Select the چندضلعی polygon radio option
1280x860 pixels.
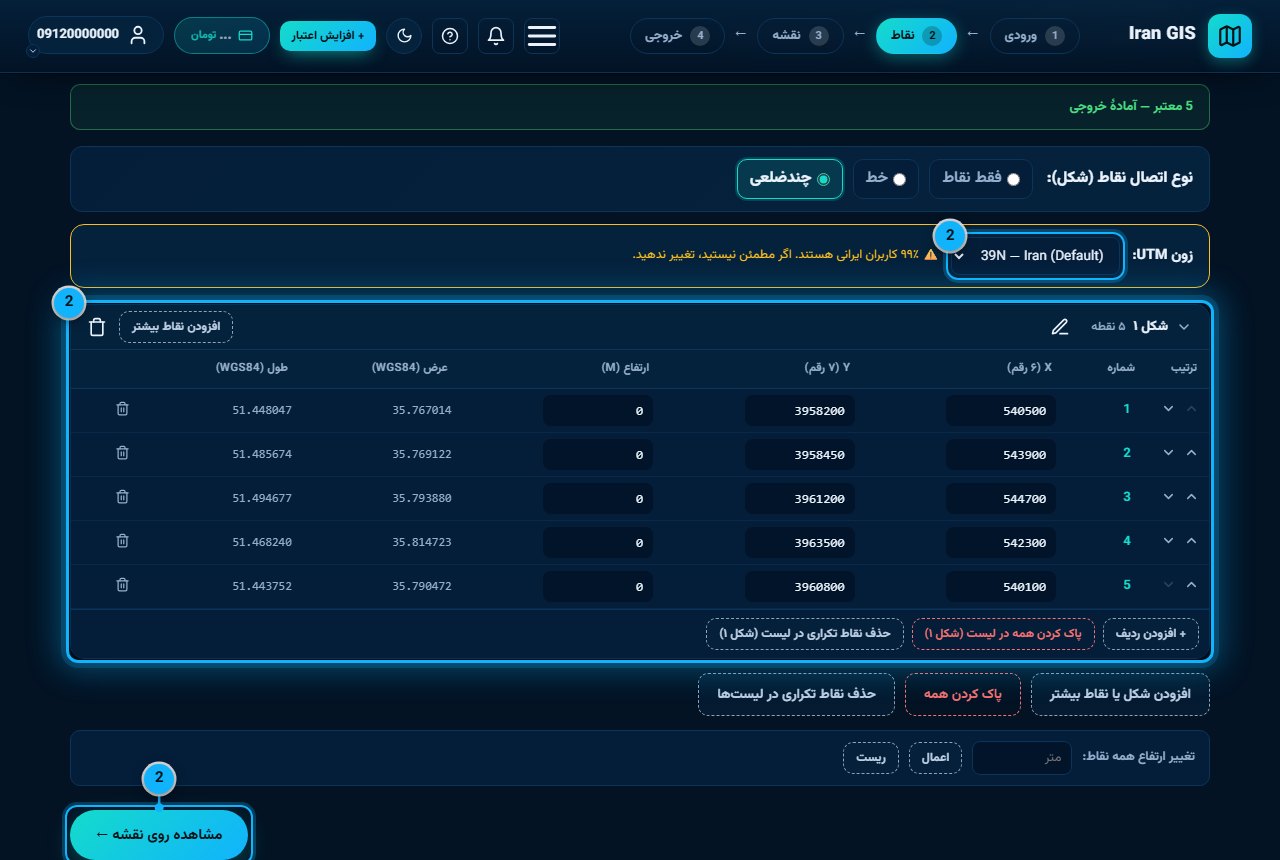pyautogui.click(x=790, y=179)
